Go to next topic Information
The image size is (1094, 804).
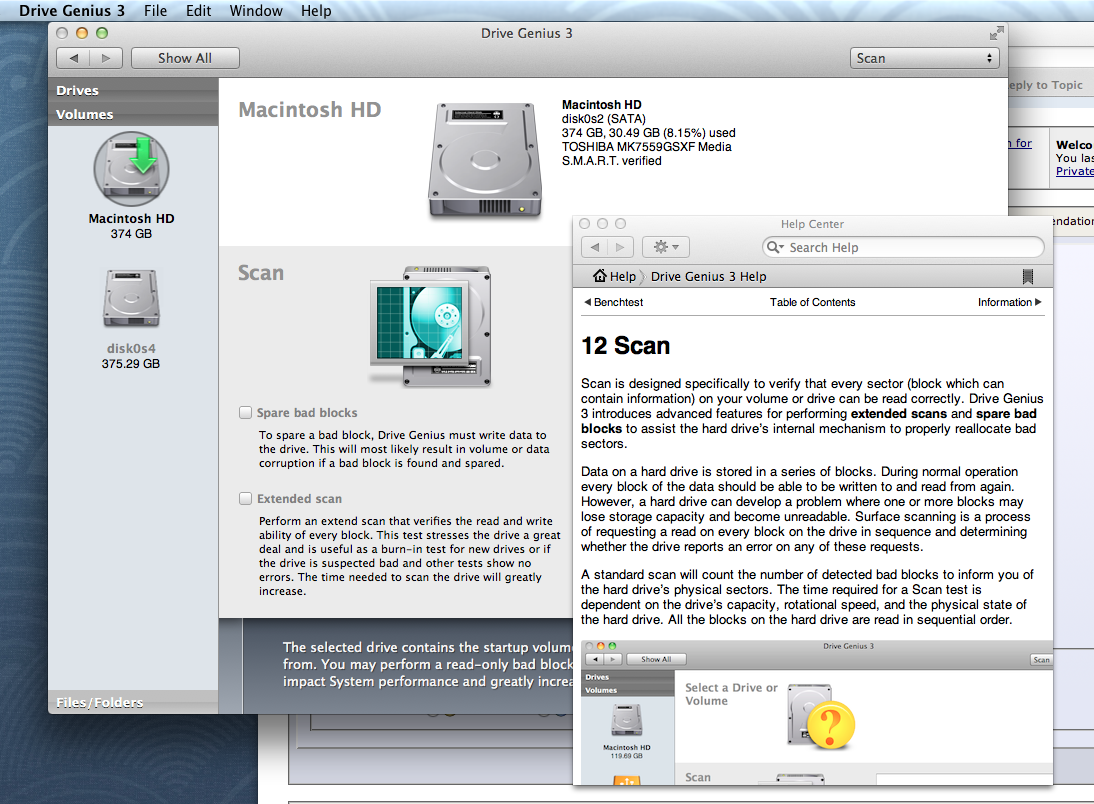pyautogui.click(x=1010, y=302)
